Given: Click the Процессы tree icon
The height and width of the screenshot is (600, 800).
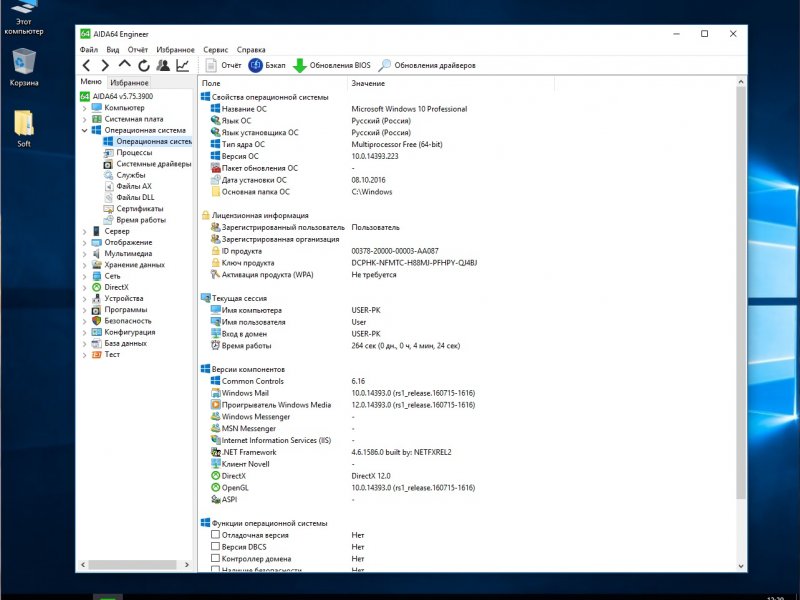Looking at the screenshot, I should (108, 153).
